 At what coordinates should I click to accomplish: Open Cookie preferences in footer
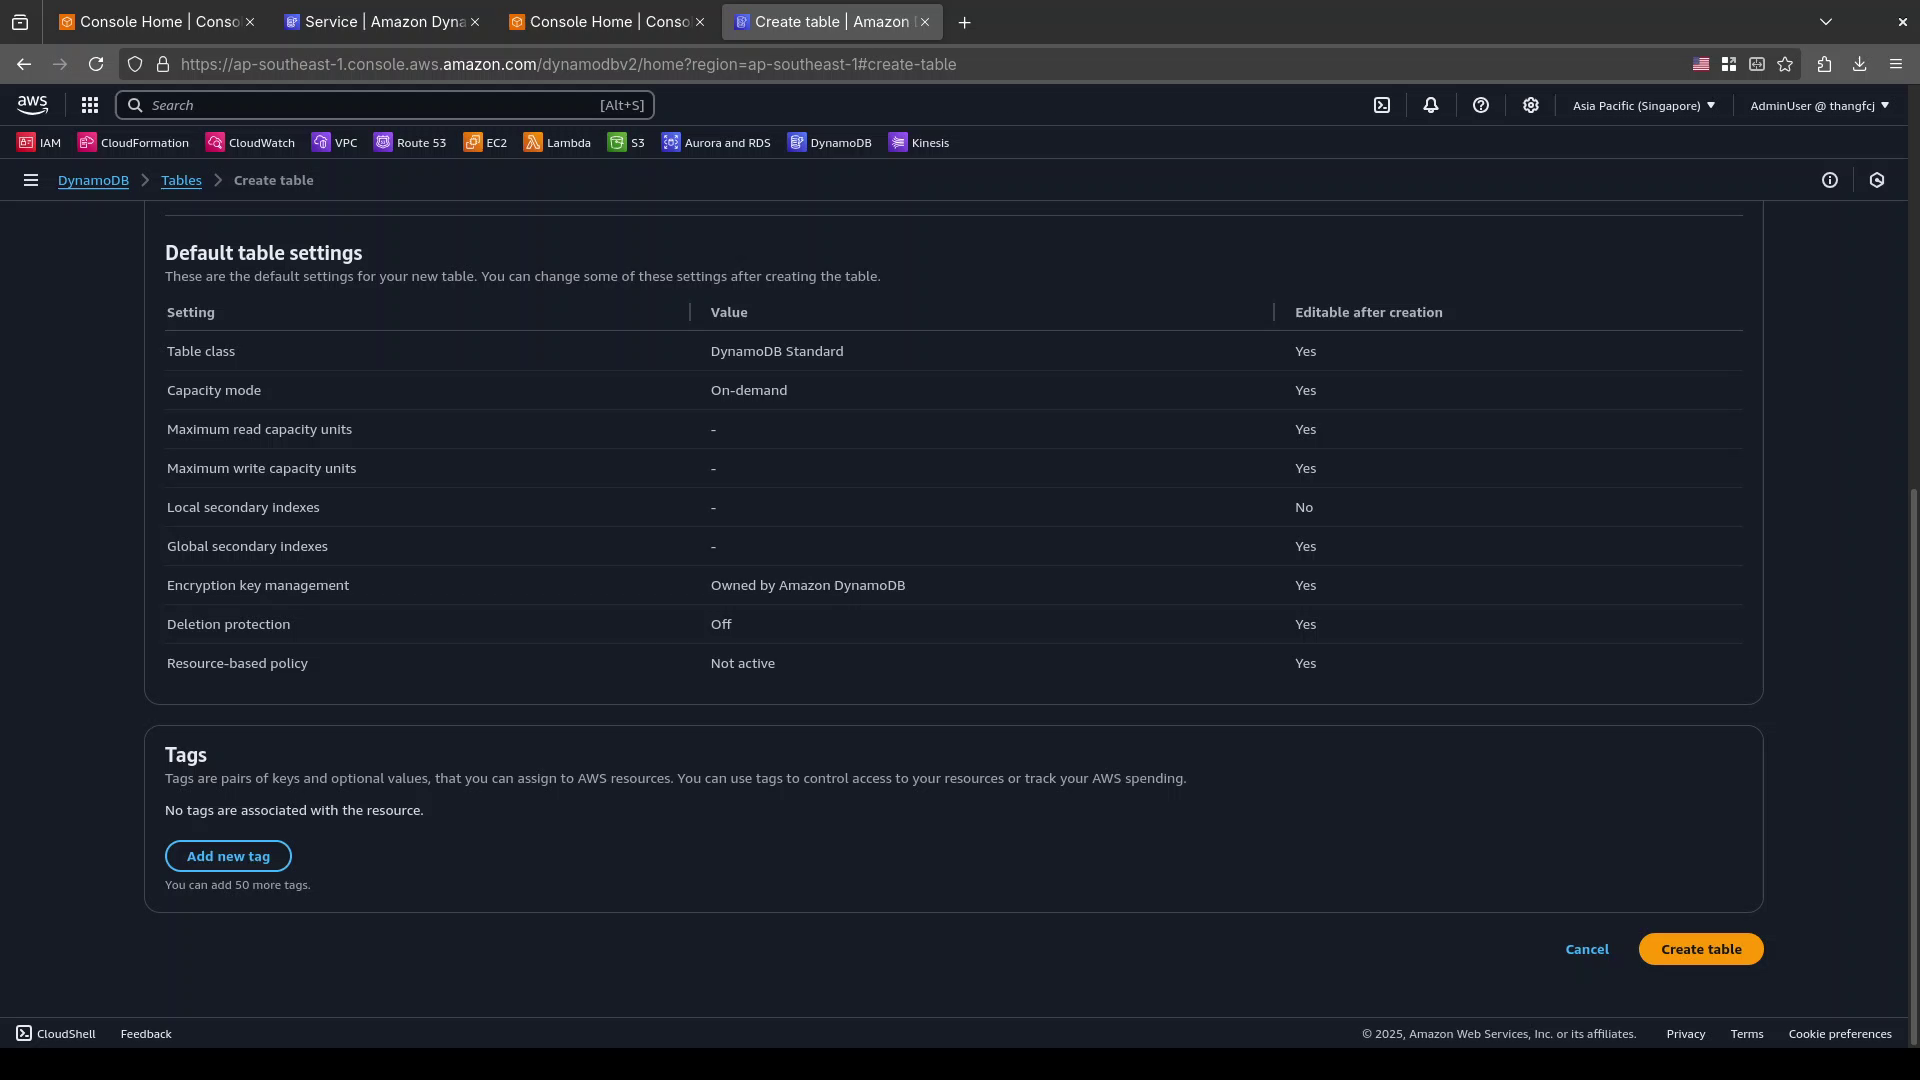point(1840,1033)
